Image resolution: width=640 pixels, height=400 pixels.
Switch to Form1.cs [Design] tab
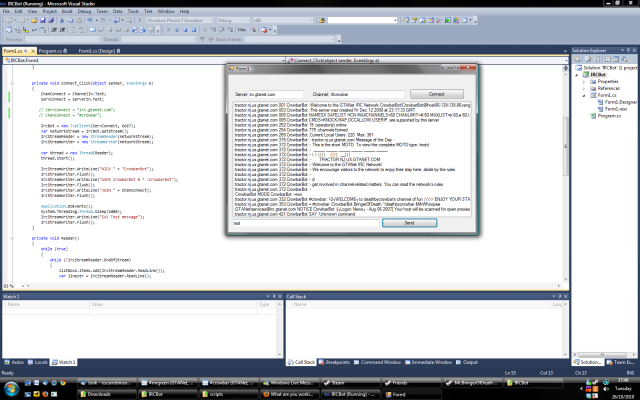point(99,51)
